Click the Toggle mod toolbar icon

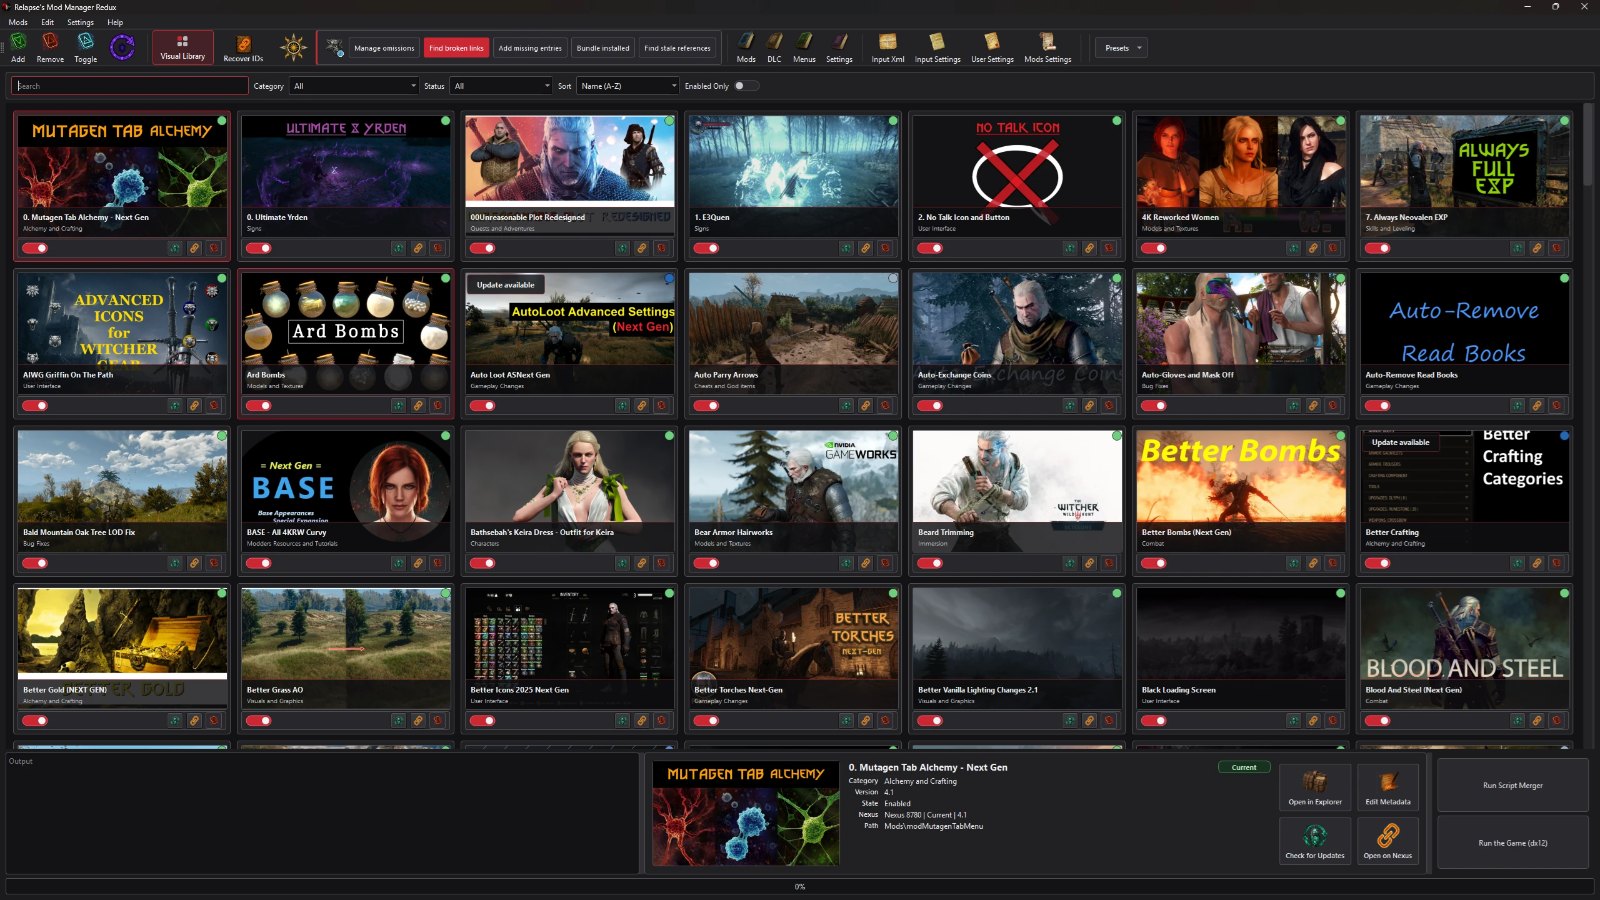pos(86,47)
